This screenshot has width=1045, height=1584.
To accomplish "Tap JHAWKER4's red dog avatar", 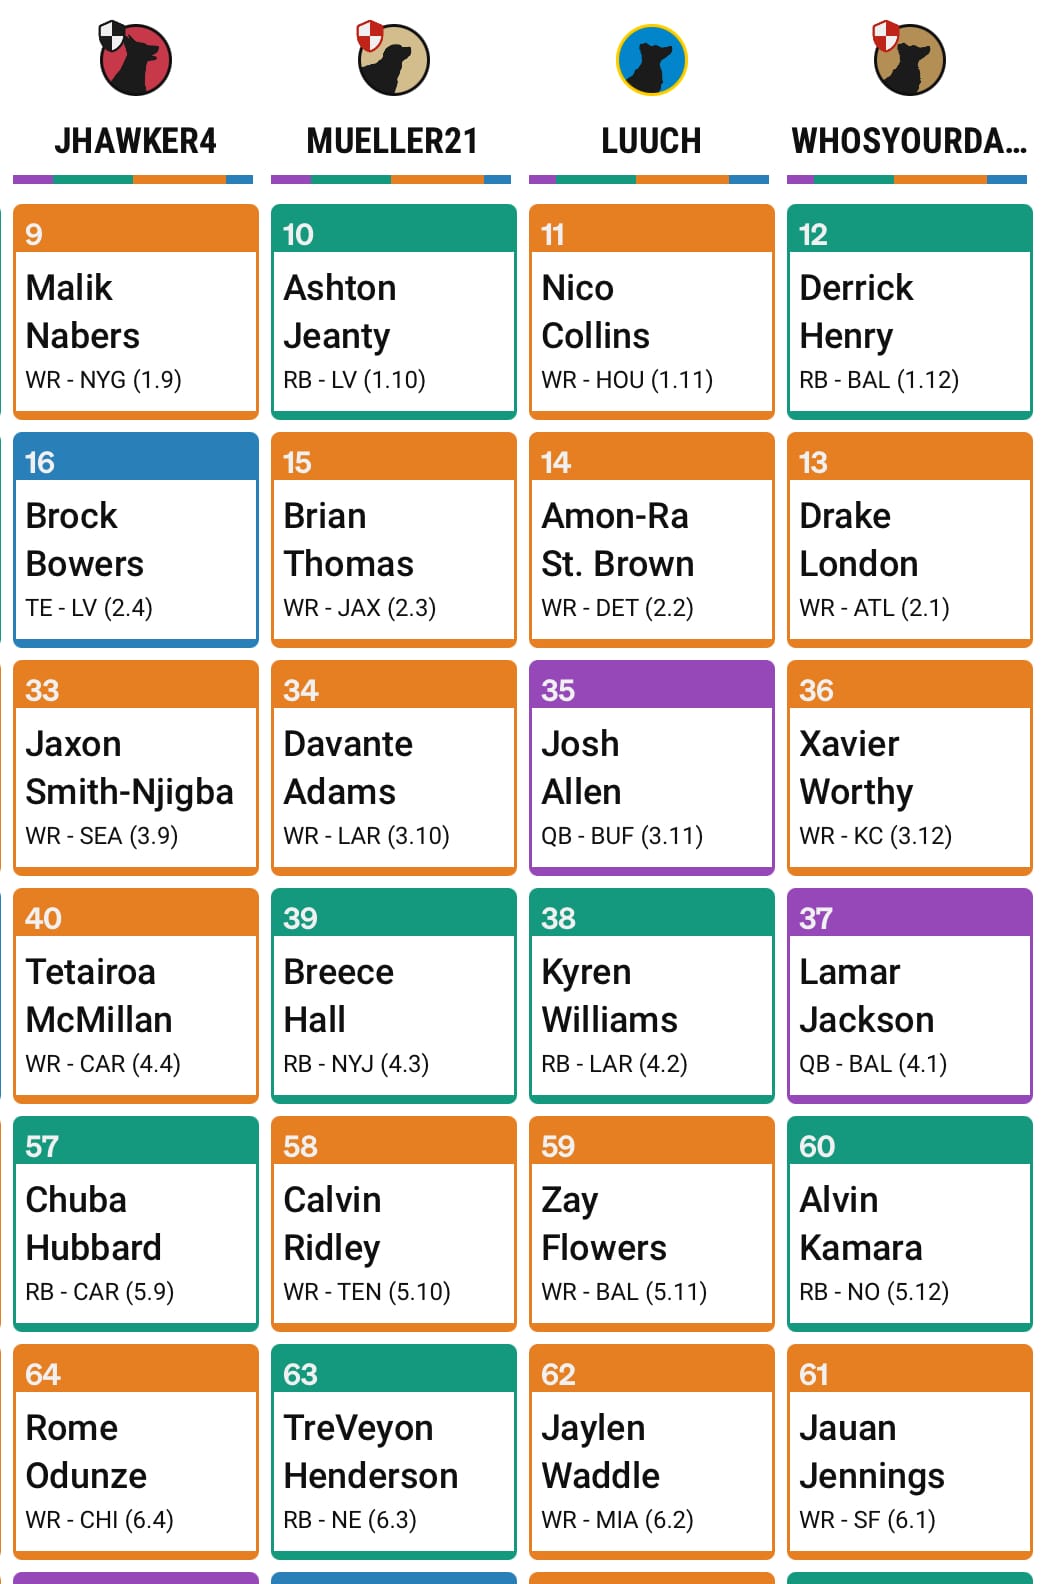I will (138, 61).
